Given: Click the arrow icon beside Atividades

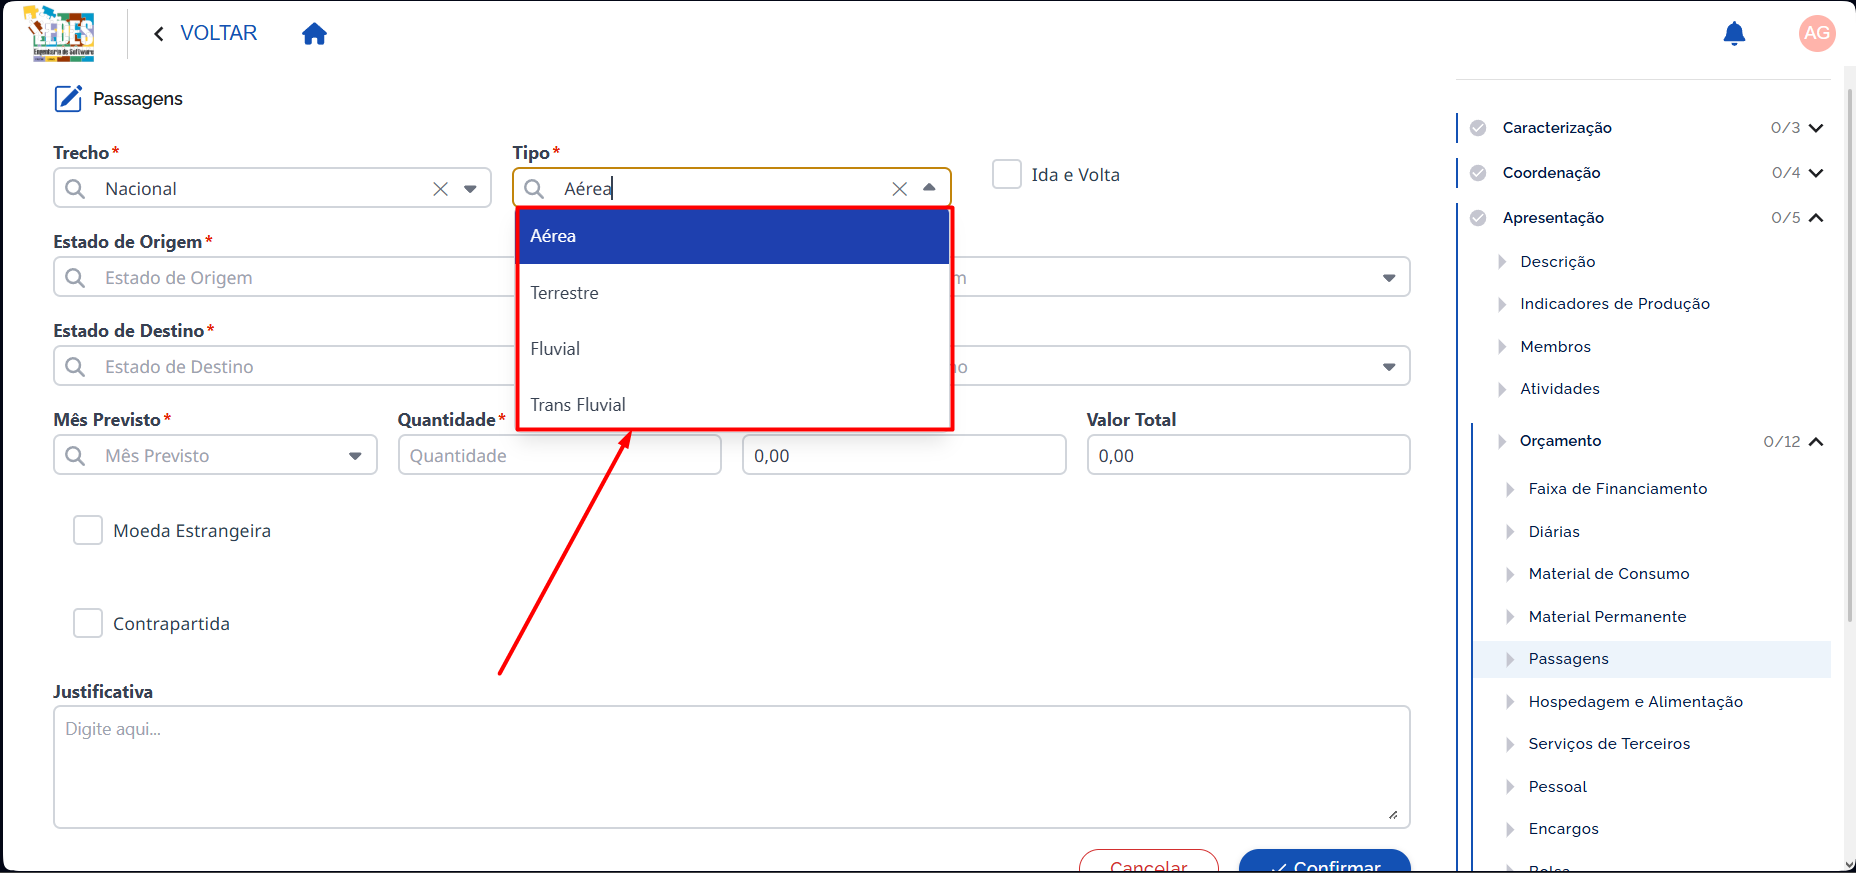Looking at the screenshot, I should (x=1502, y=389).
